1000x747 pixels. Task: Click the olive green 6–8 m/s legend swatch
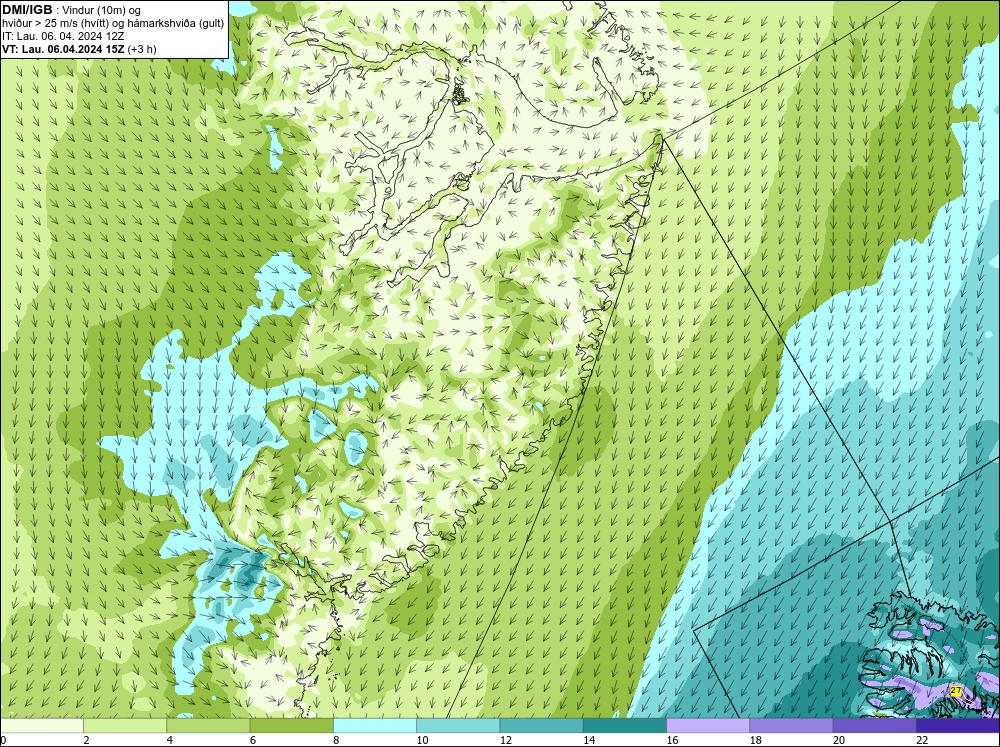[291, 726]
